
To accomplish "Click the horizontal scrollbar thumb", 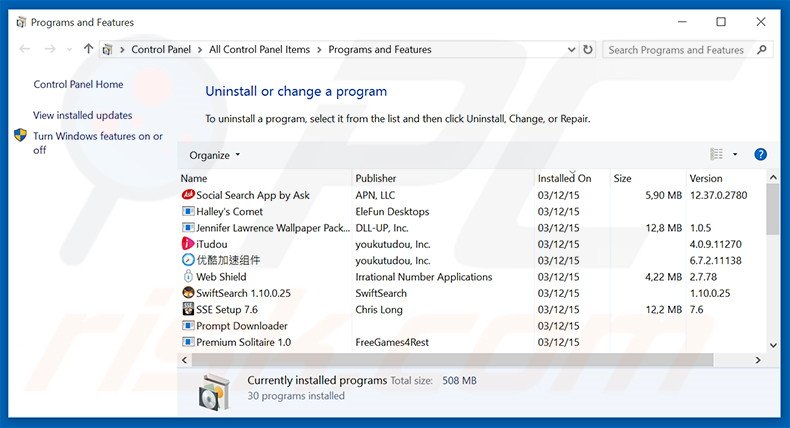I will coord(452,360).
